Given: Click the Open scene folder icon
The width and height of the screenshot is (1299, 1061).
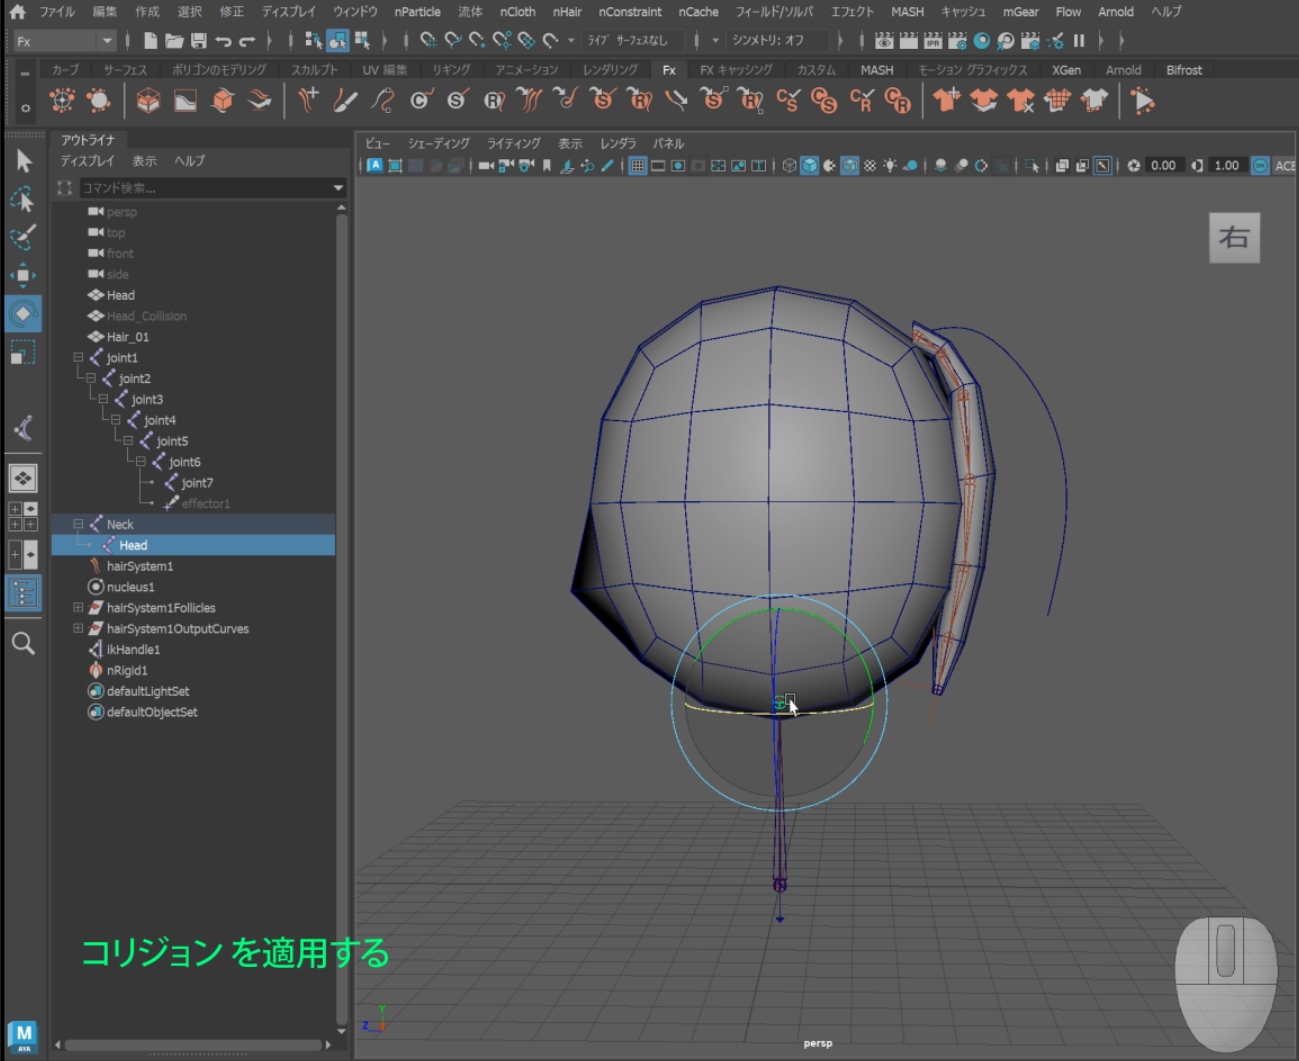Looking at the screenshot, I should click(x=174, y=41).
